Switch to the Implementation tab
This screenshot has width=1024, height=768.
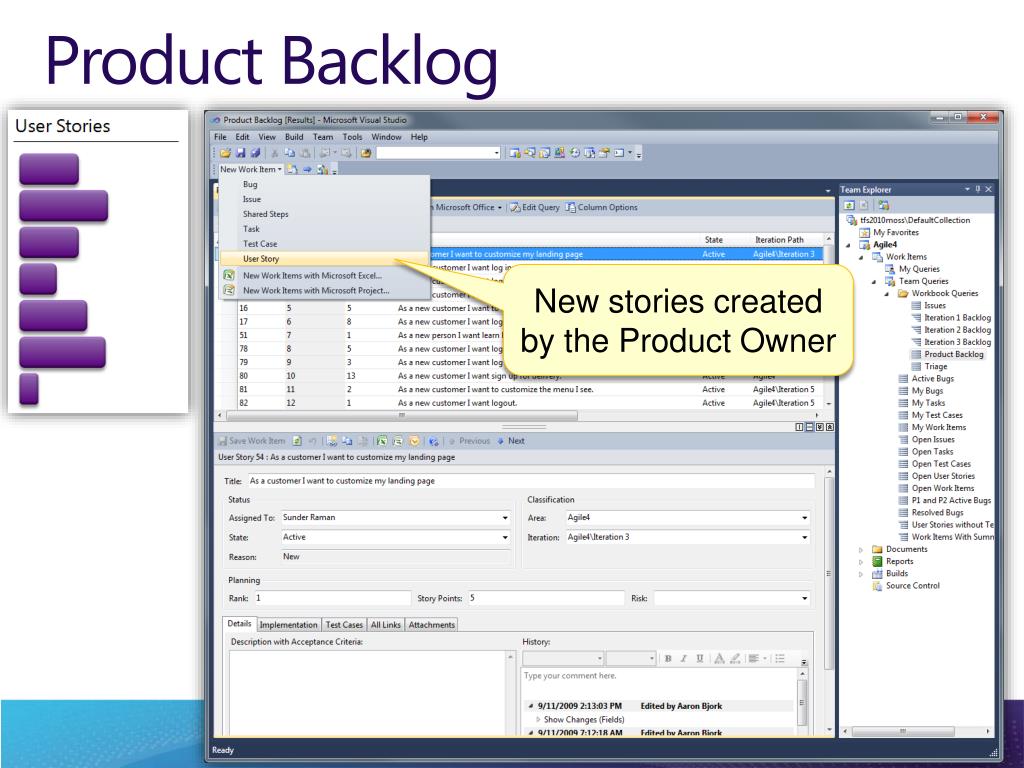pyautogui.click(x=288, y=625)
